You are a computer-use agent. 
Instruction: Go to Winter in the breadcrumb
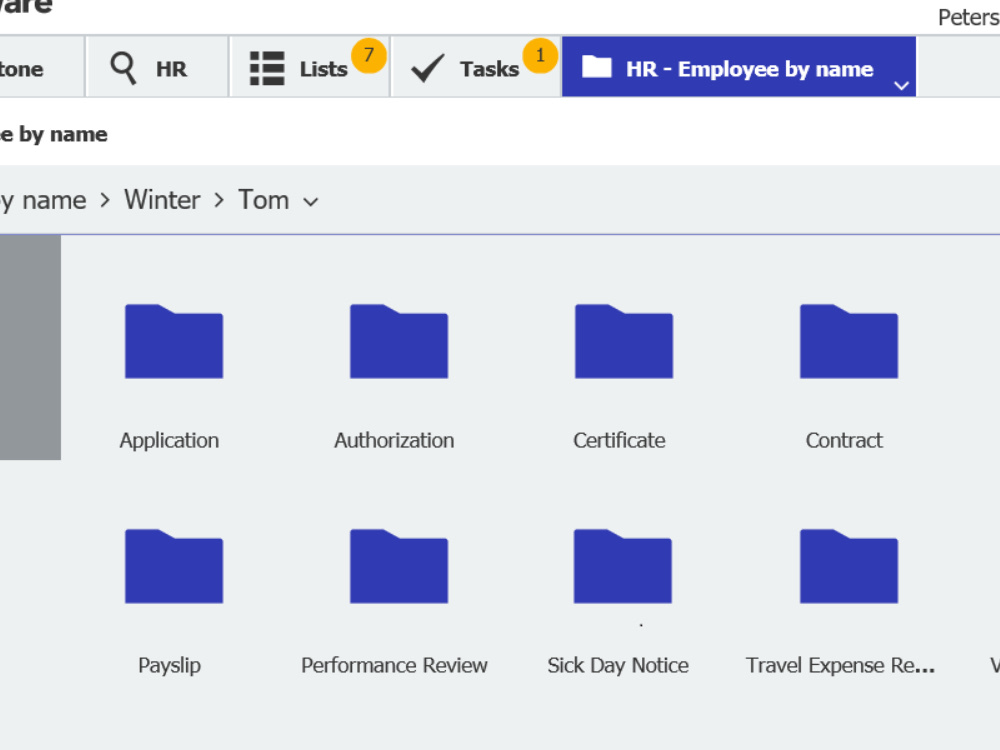(162, 200)
